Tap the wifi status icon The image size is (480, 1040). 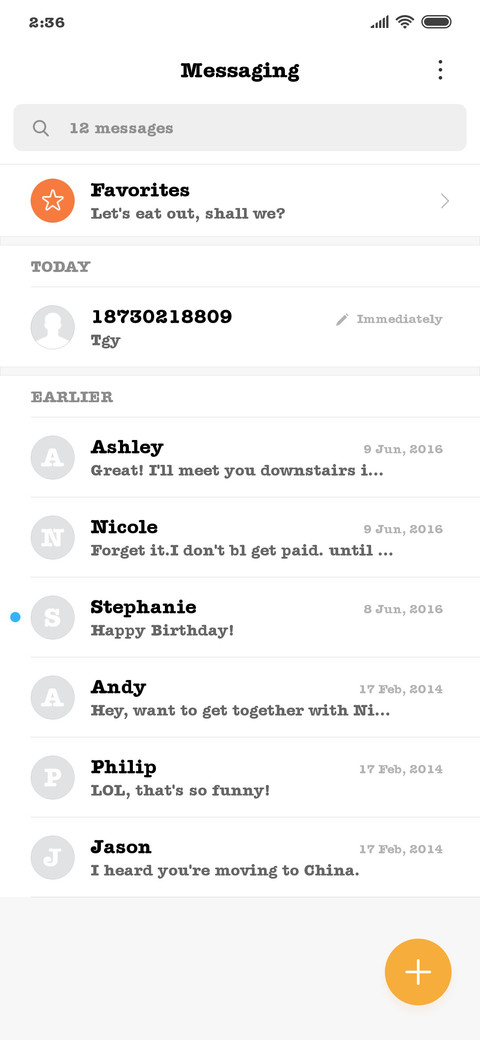(404, 22)
